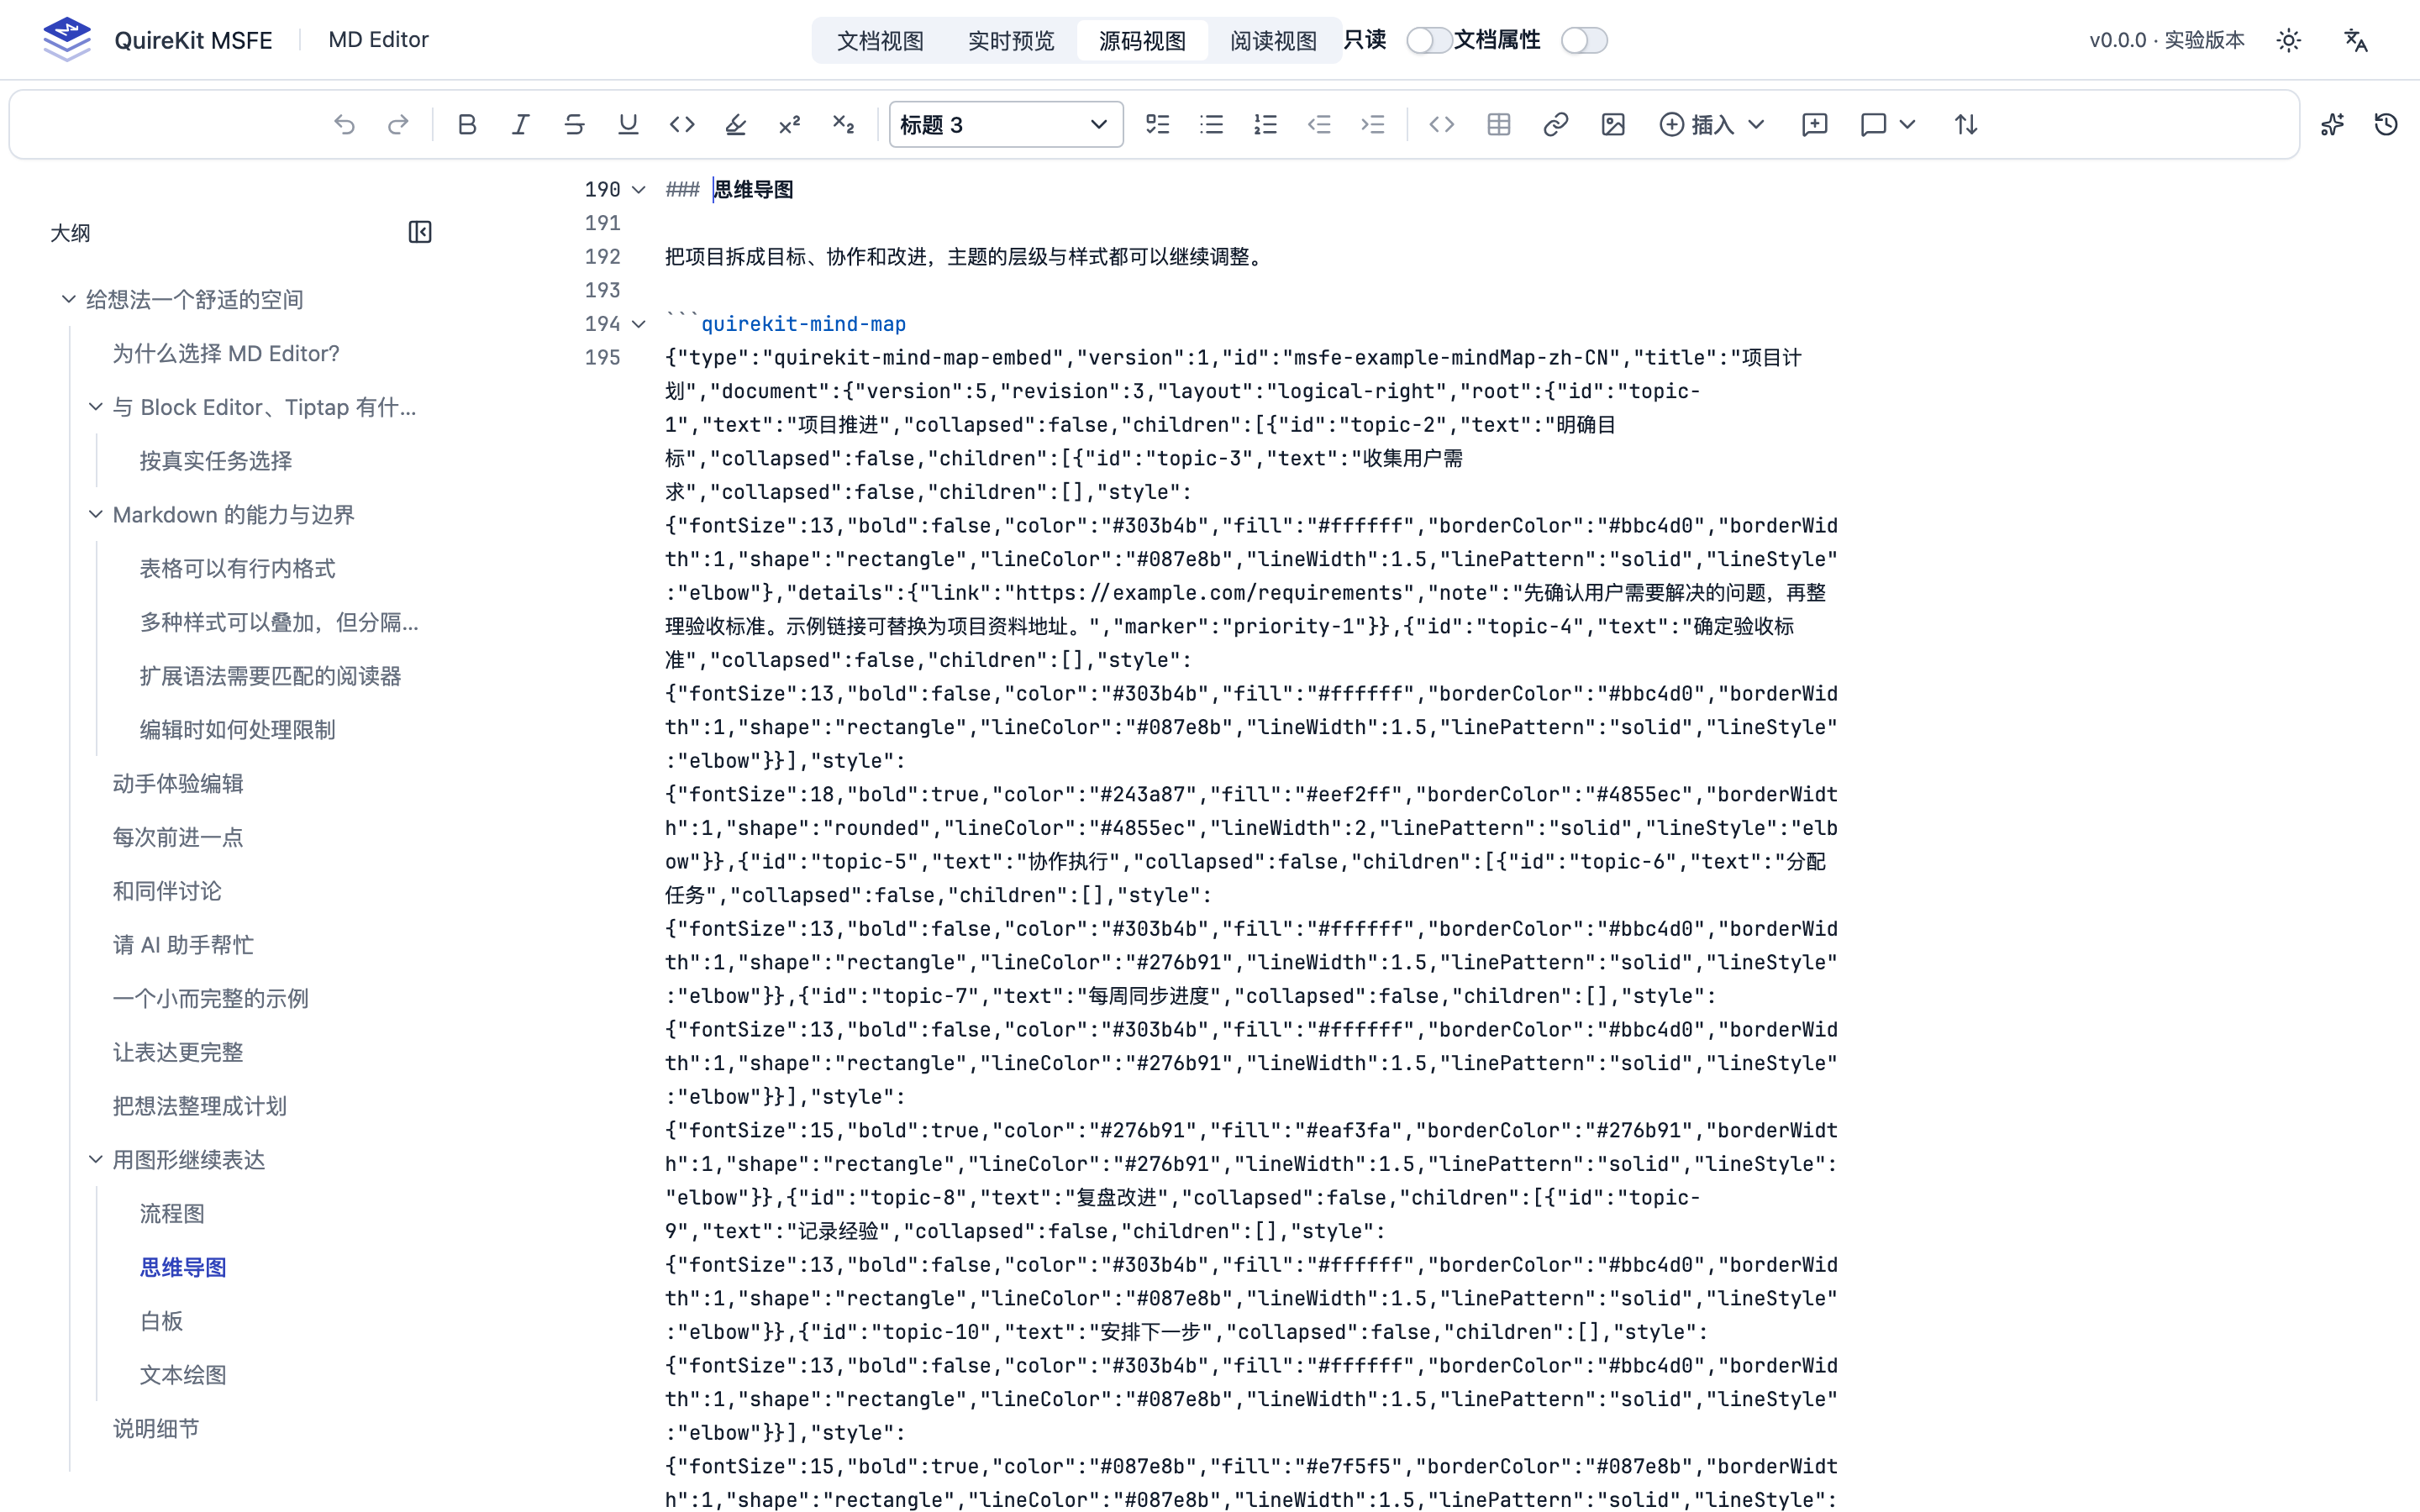Fold the code block at line 194

pyautogui.click(x=639, y=323)
